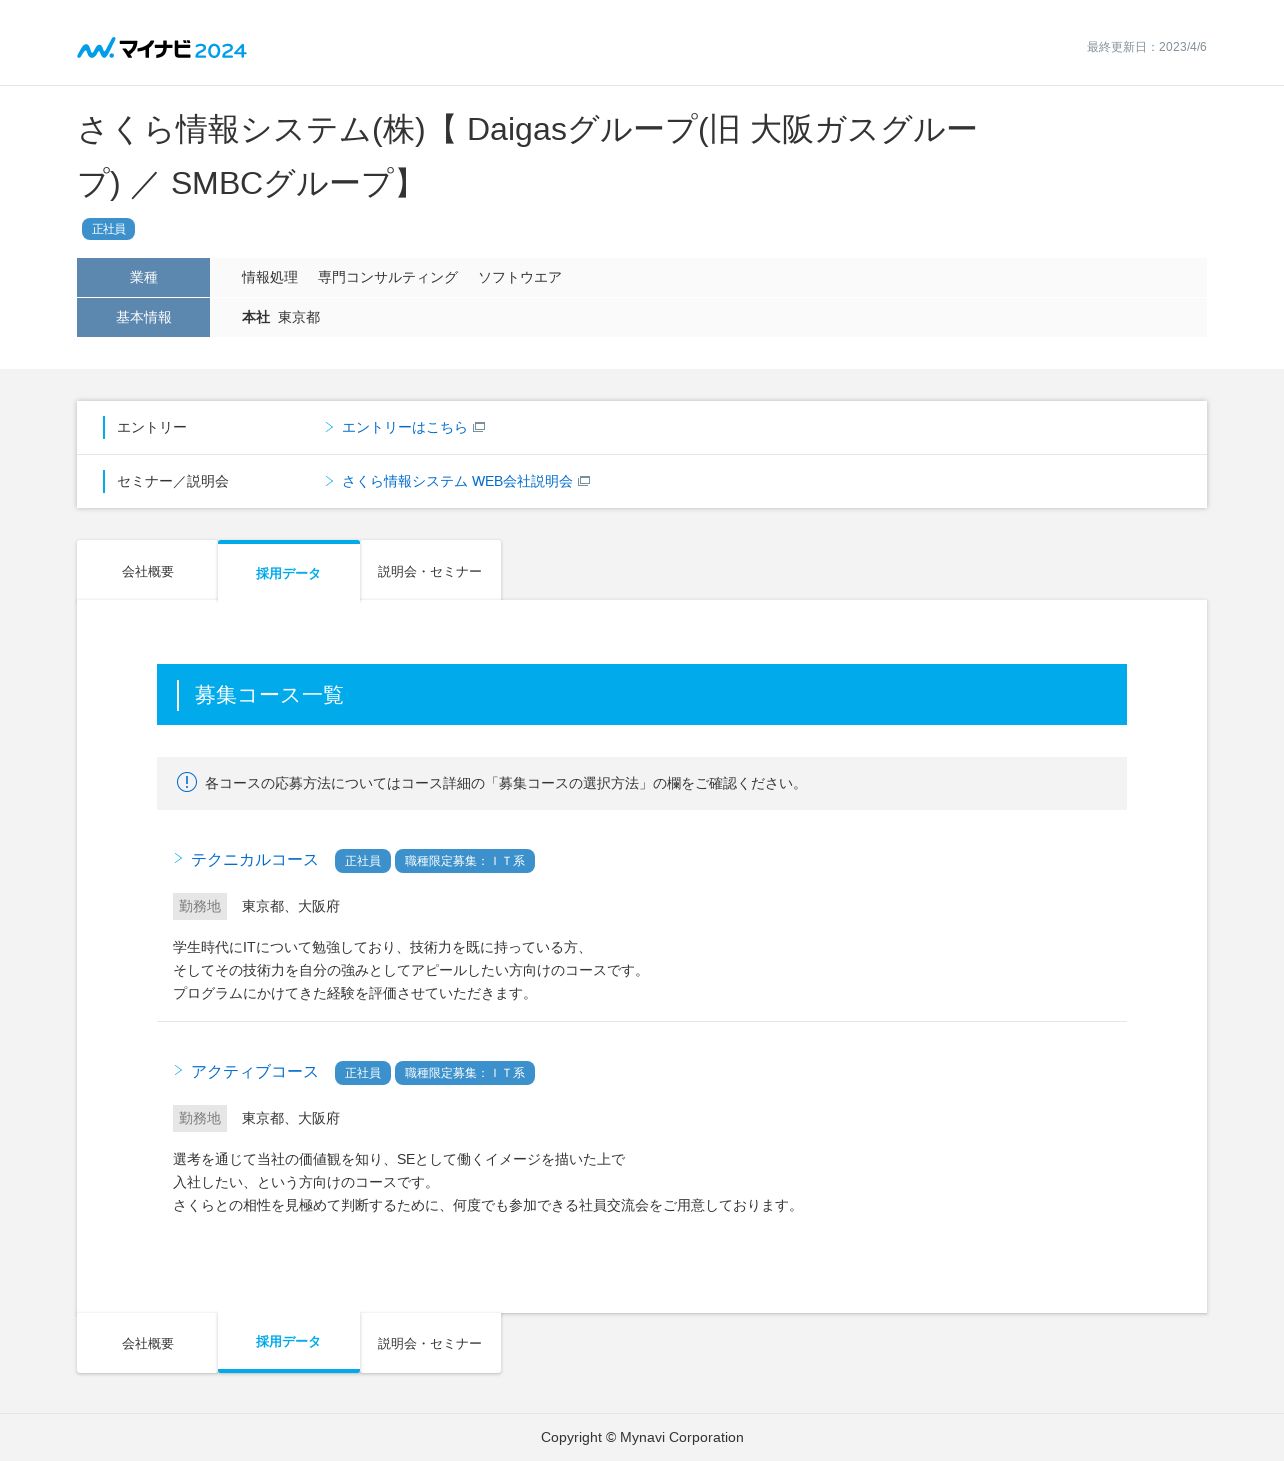Click the 募集コース一覧 heading banner
1284x1461 pixels.
(x=642, y=694)
